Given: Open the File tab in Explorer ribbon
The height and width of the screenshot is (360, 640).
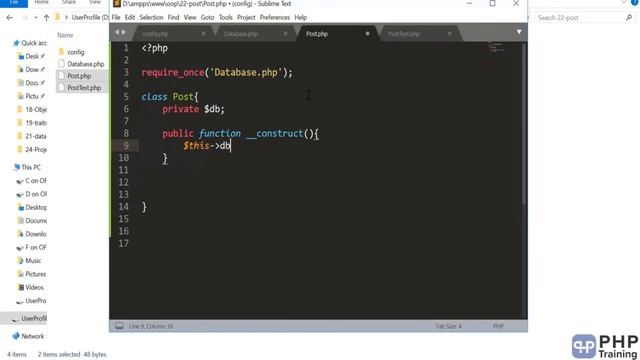Looking at the screenshot, I should click(14, 2).
